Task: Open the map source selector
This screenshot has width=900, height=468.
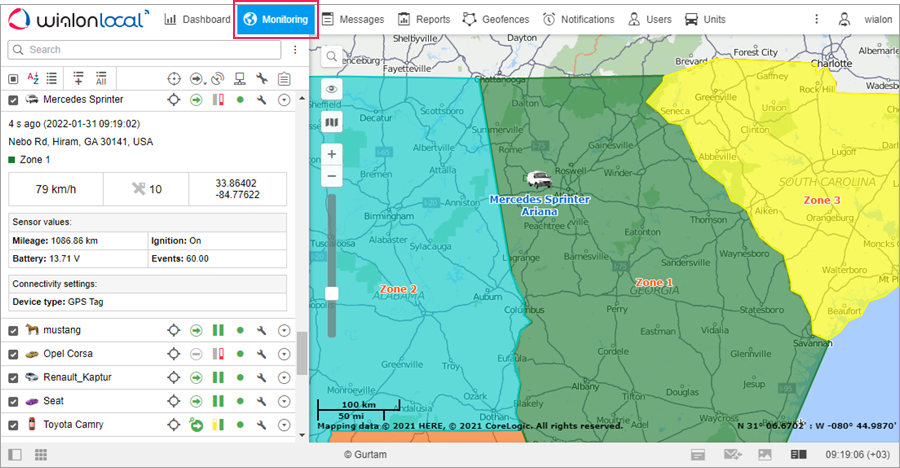Action: (x=332, y=122)
